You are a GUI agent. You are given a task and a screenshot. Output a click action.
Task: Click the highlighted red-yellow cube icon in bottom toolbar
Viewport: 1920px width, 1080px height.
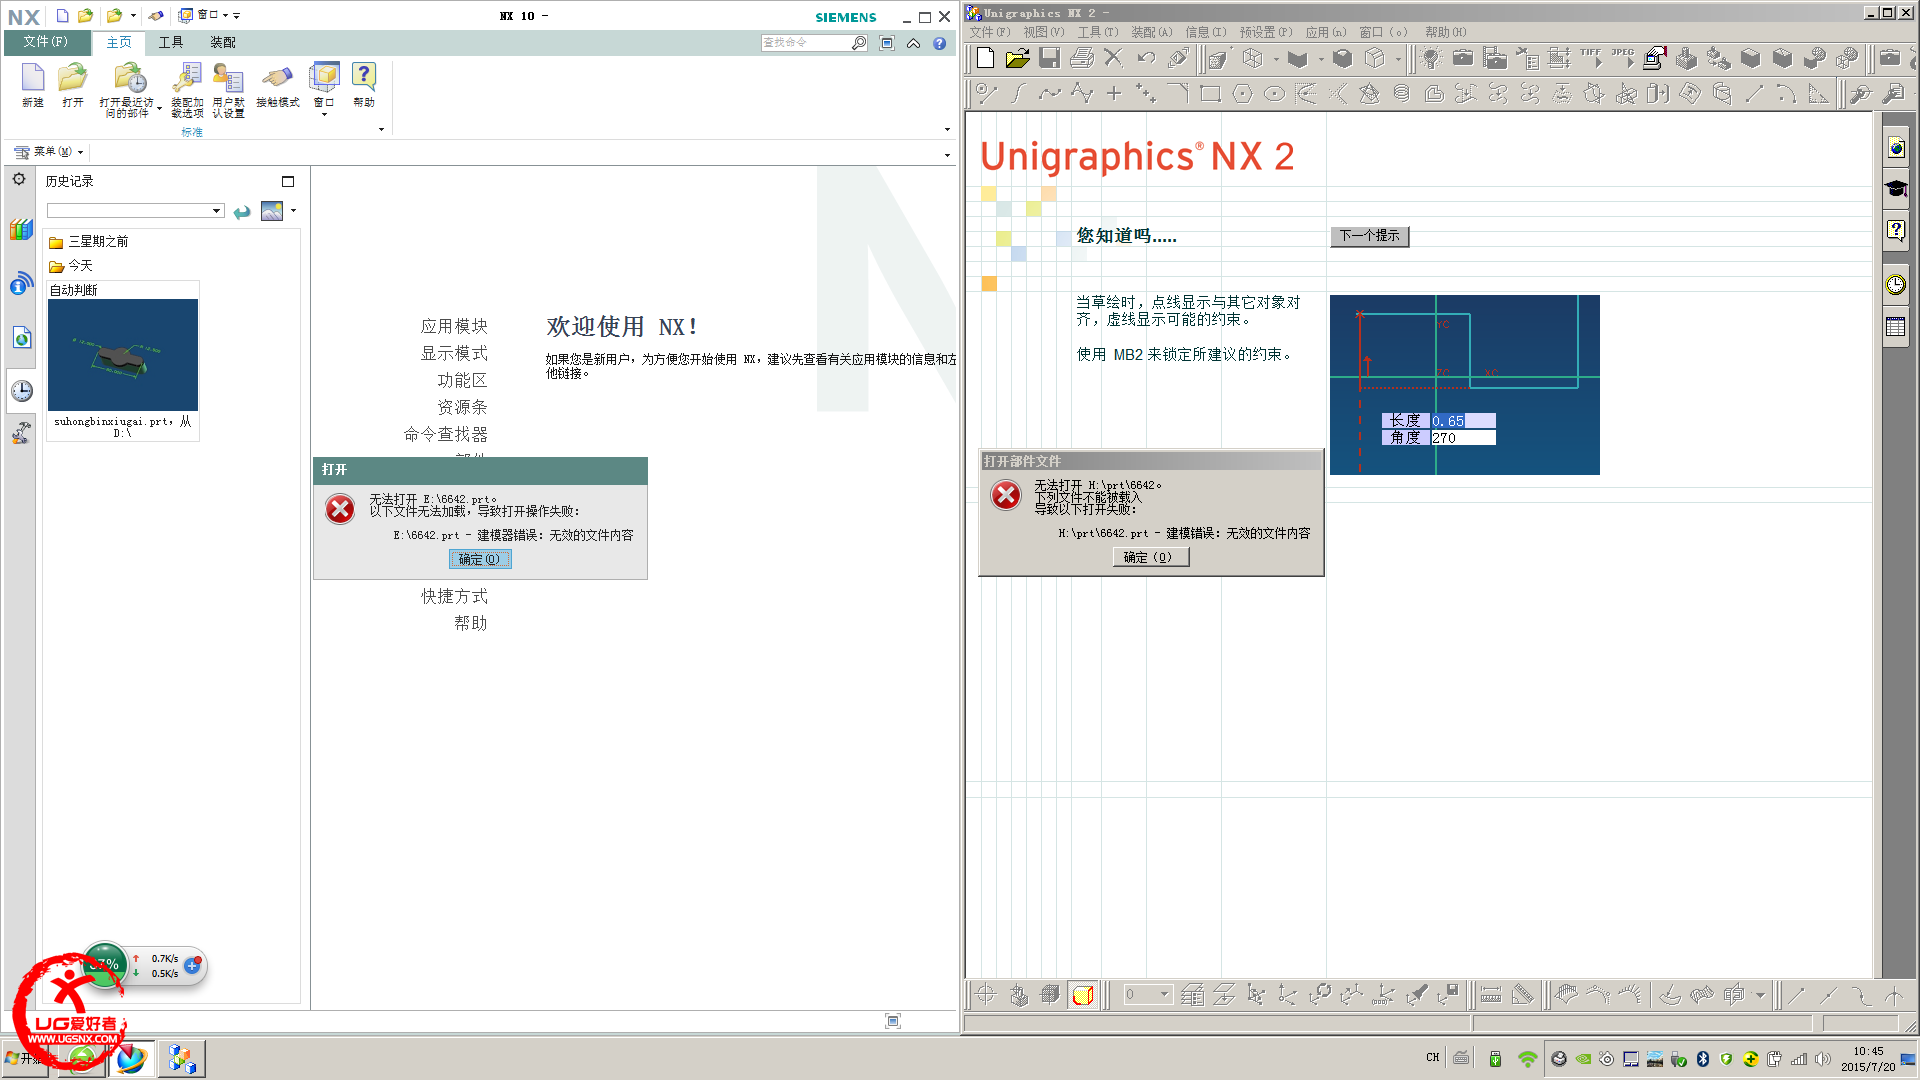click(x=1082, y=995)
